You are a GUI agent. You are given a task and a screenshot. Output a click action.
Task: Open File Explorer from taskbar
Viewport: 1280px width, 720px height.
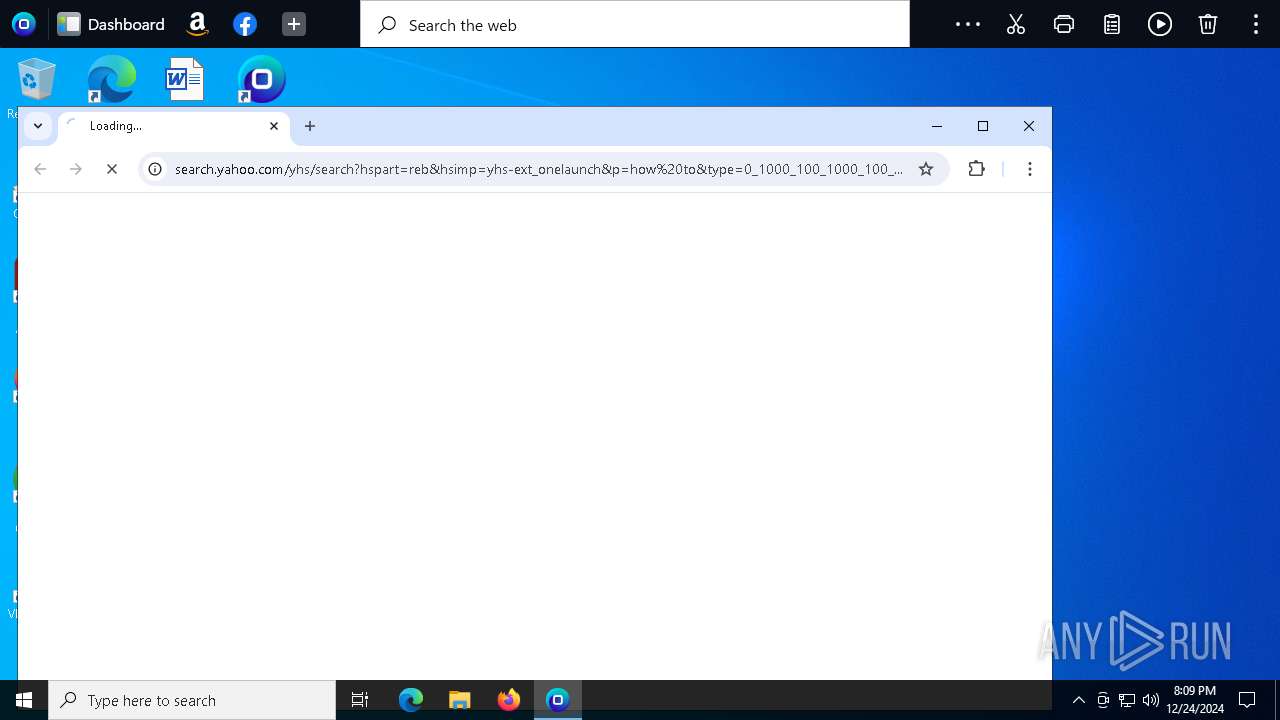460,700
